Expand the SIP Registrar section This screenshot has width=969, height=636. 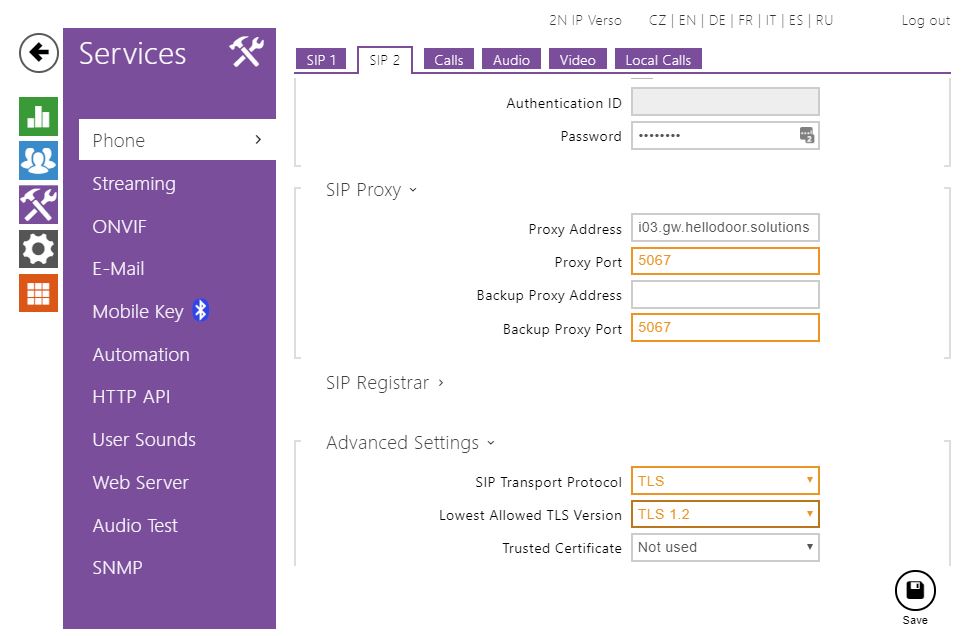point(384,383)
